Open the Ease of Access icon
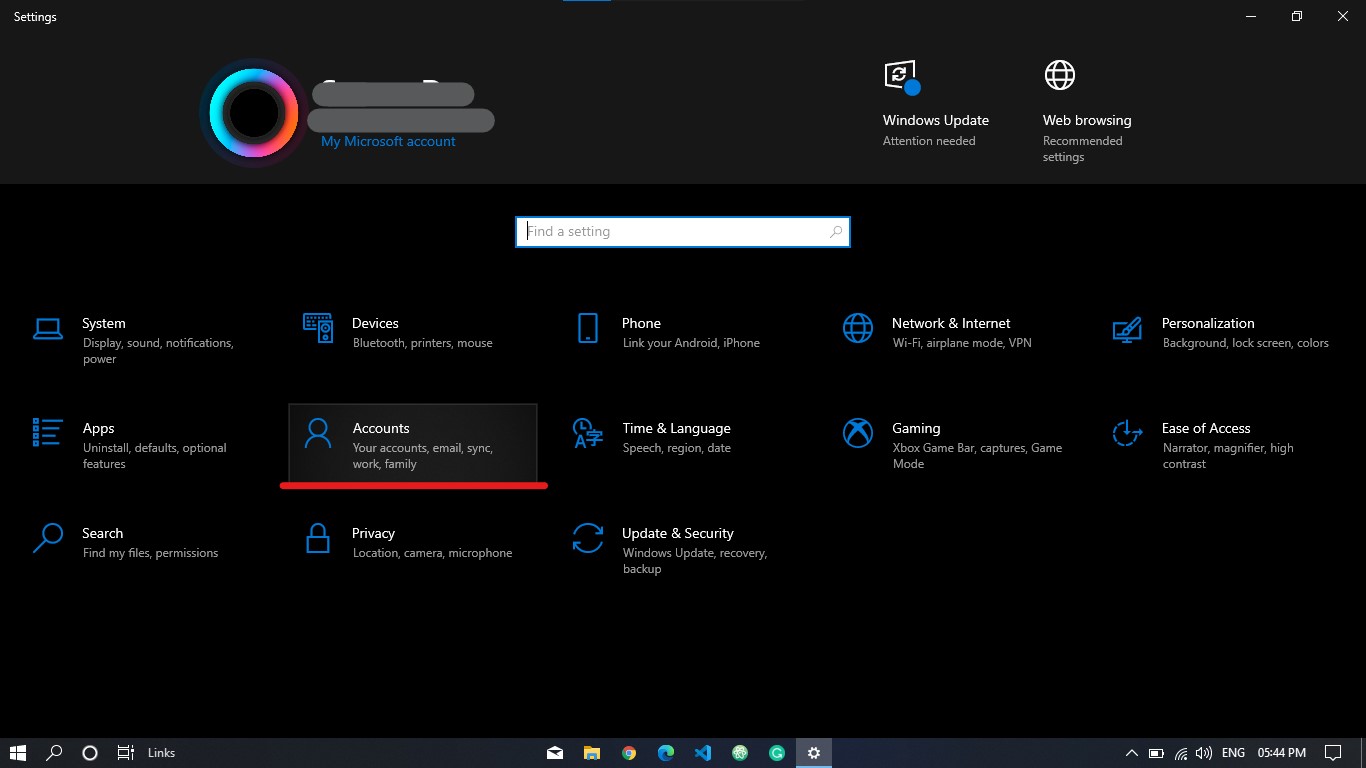The width and height of the screenshot is (1366, 768). coord(1127,433)
